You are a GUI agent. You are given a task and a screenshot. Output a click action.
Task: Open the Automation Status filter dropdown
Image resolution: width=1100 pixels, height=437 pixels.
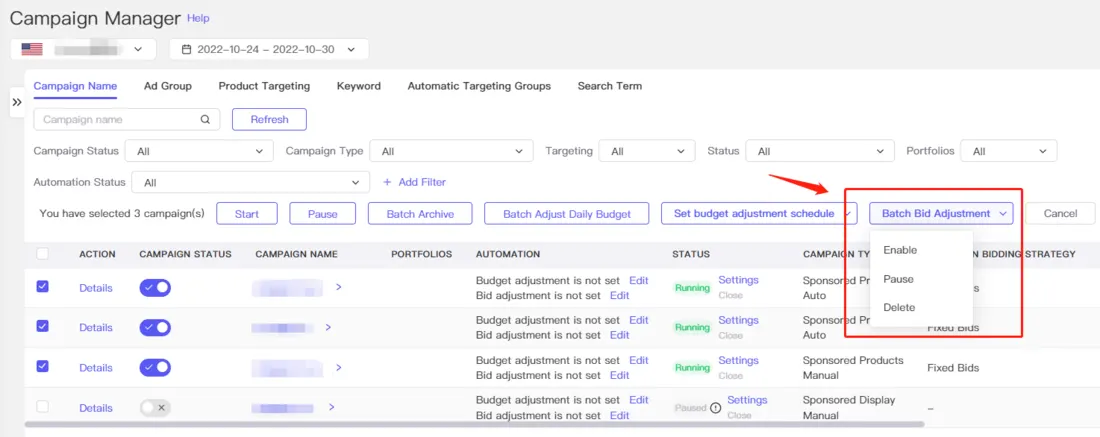coord(250,182)
